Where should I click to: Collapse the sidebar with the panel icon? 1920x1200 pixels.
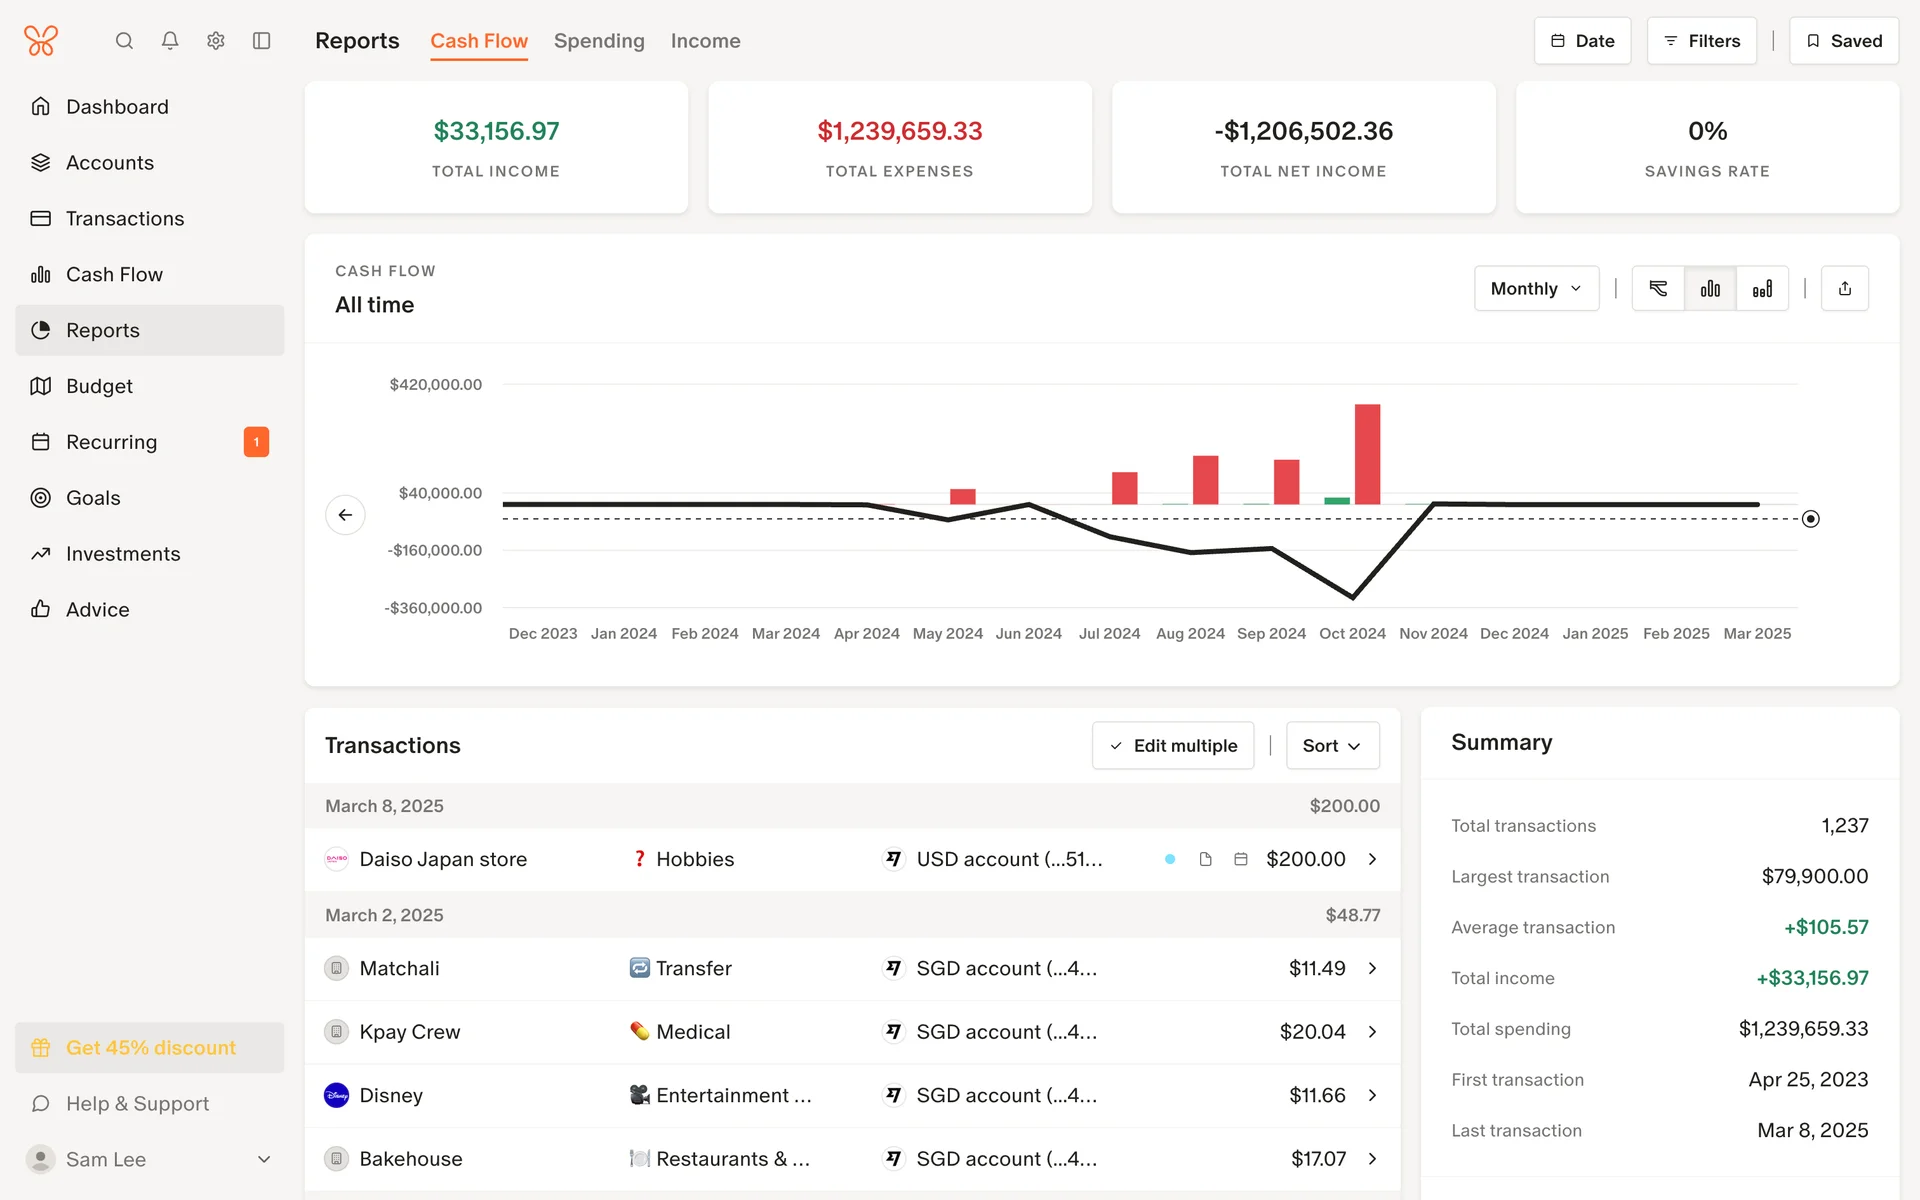pos(262,41)
